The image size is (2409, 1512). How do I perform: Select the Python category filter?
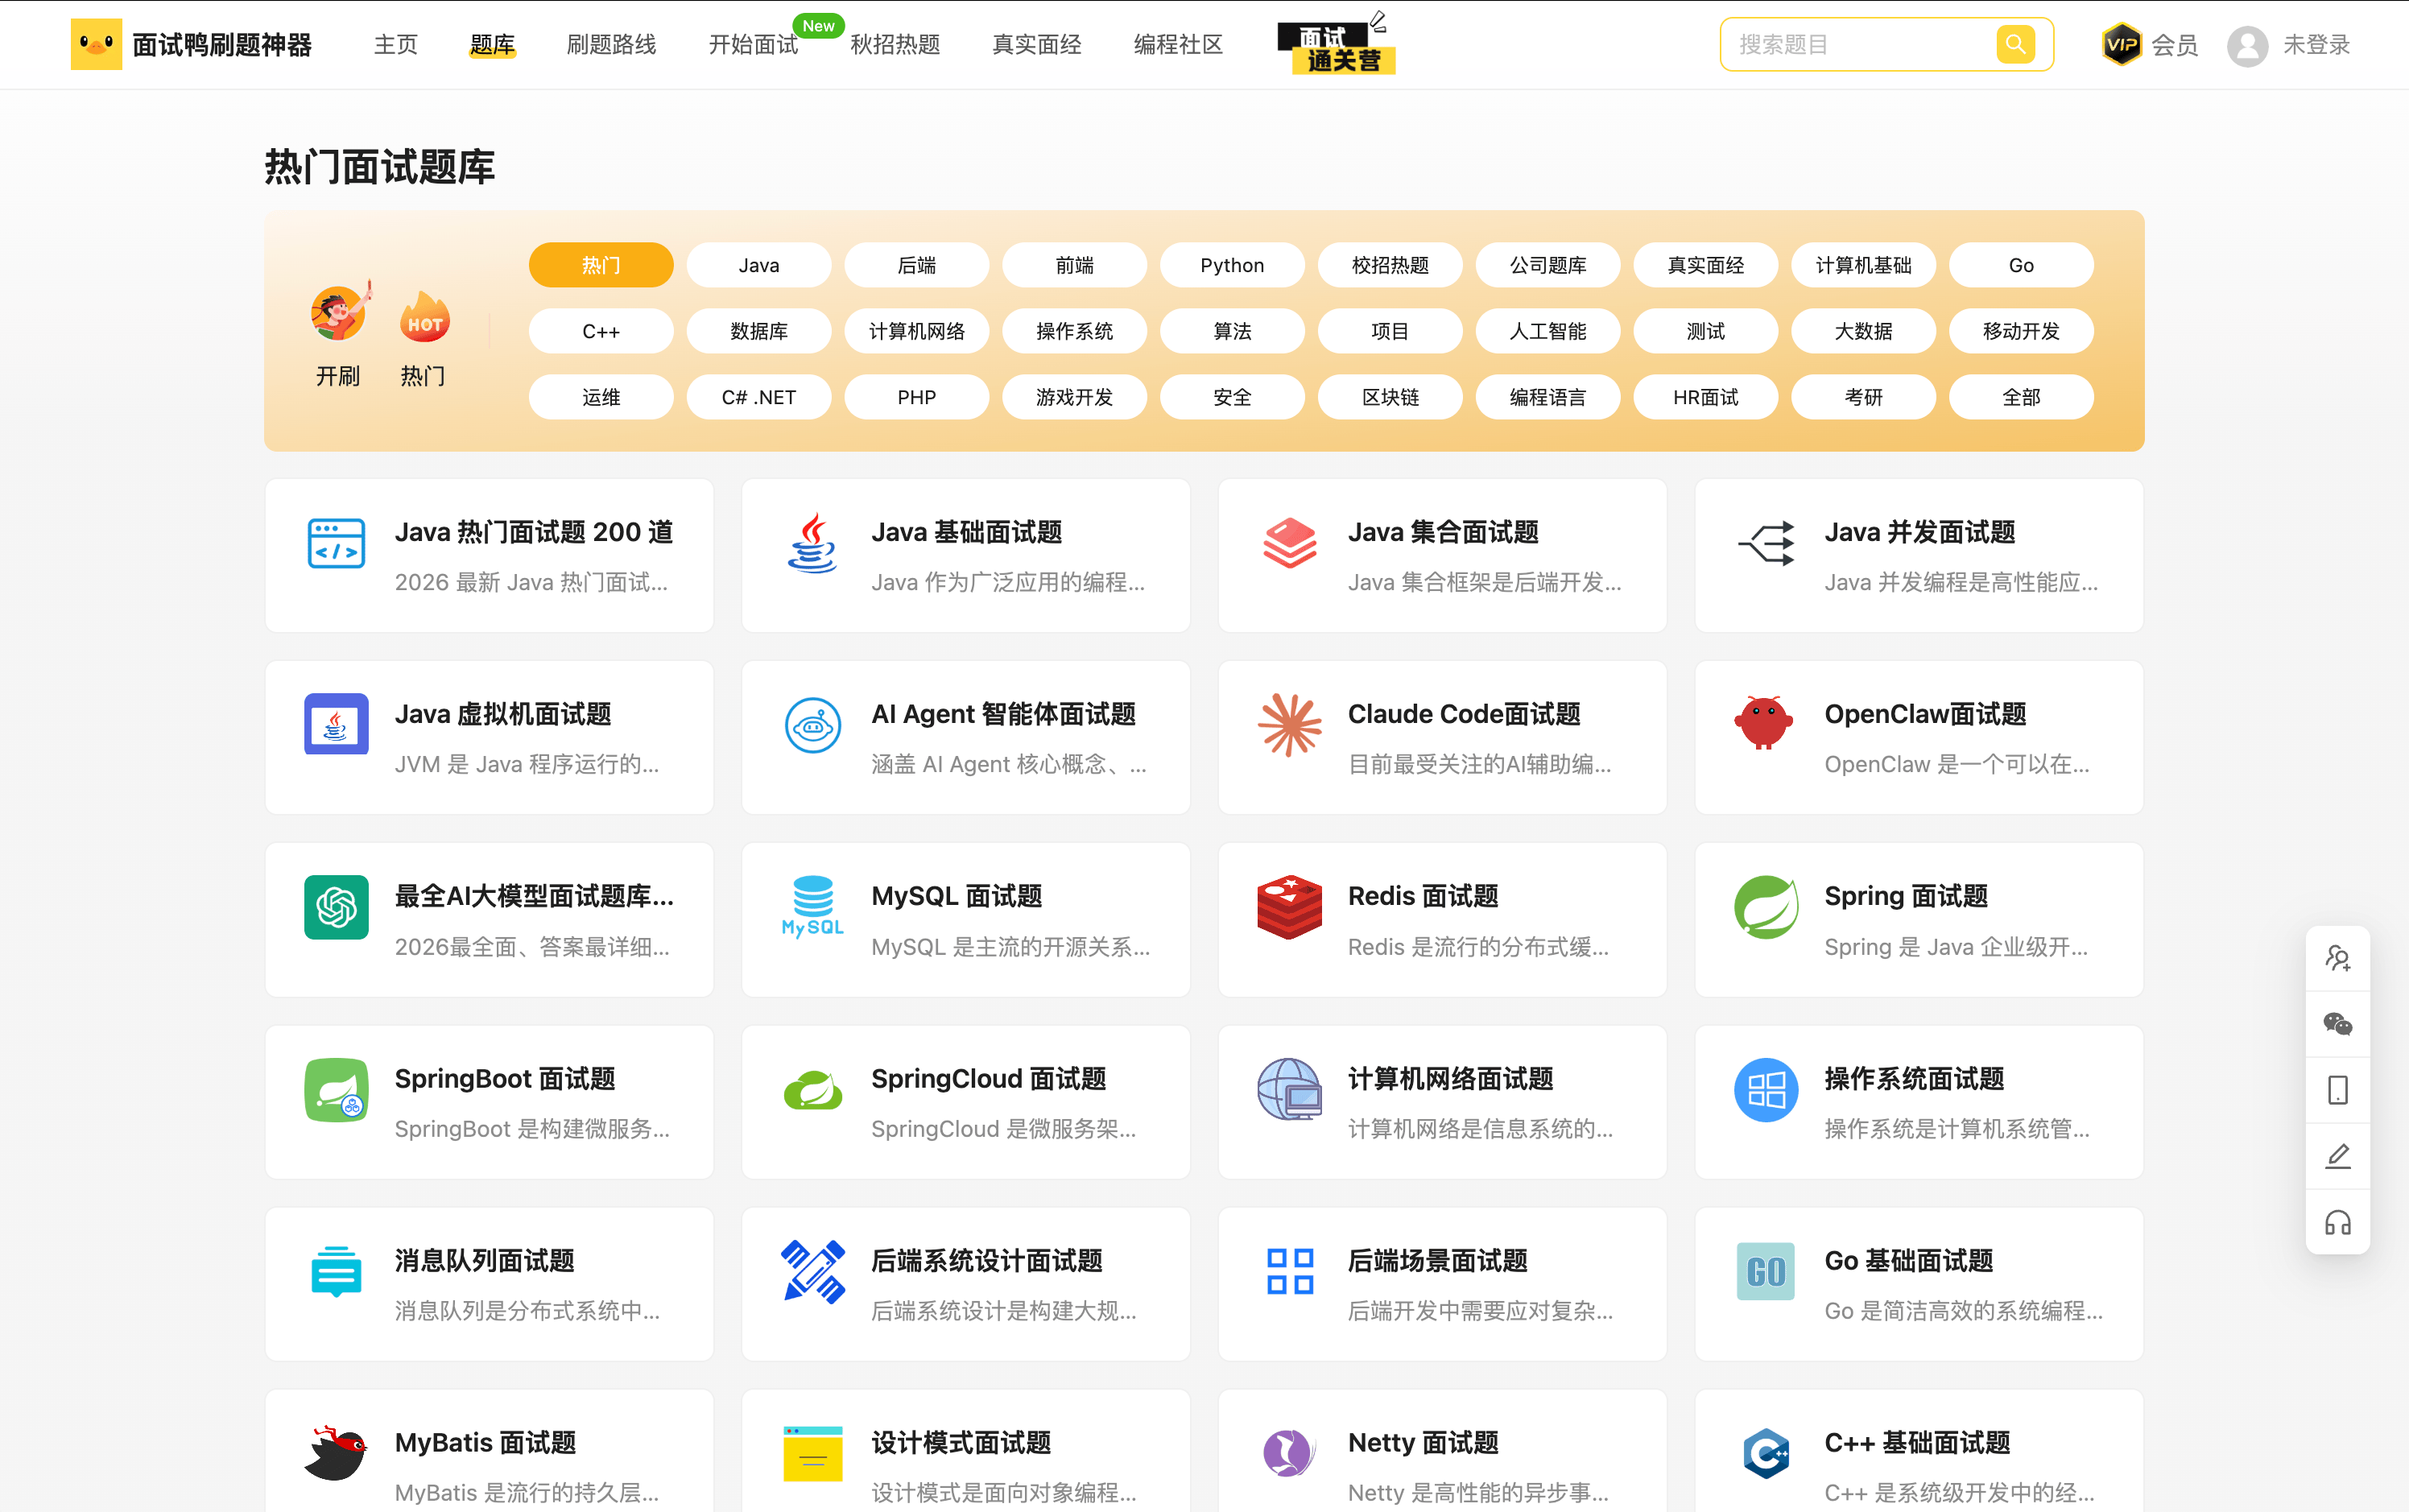(1232, 265)
